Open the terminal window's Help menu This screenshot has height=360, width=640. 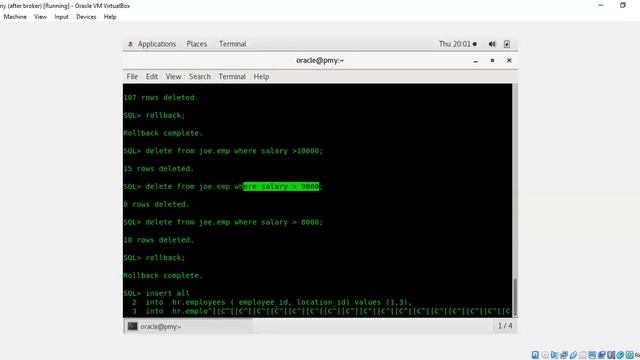point(261,77)
